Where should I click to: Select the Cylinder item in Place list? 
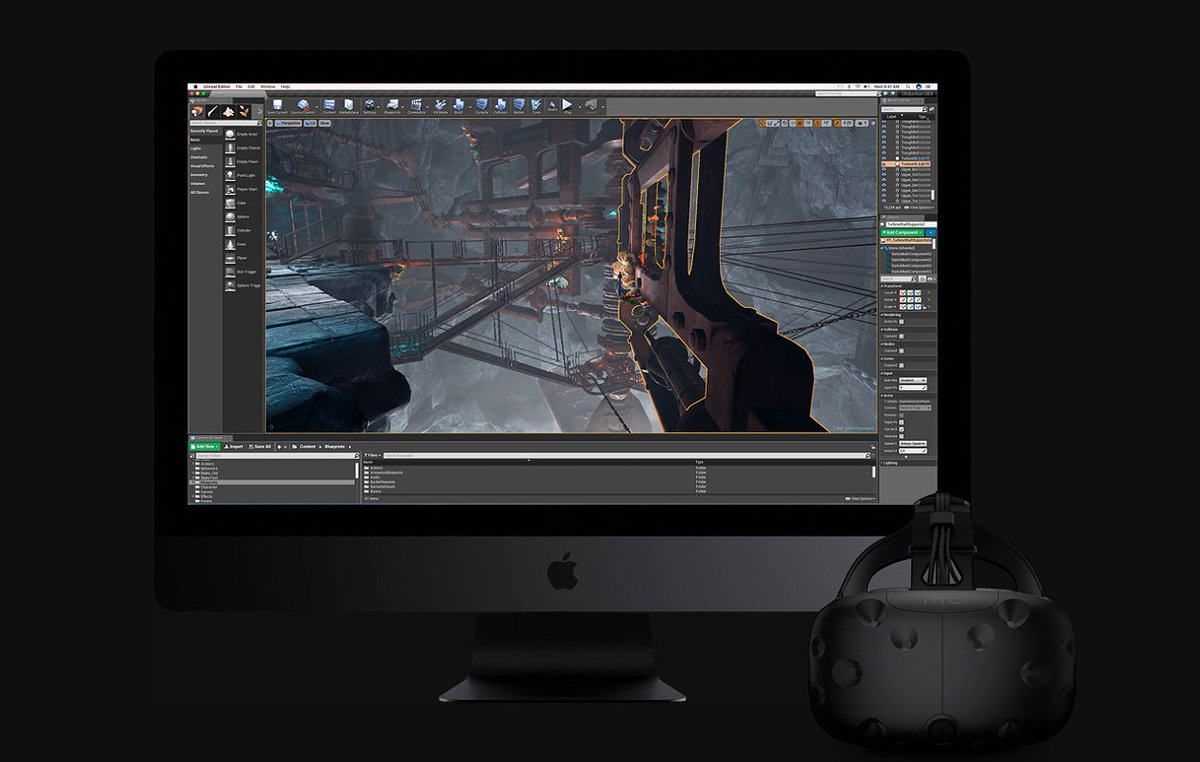(x=241, y=230)
